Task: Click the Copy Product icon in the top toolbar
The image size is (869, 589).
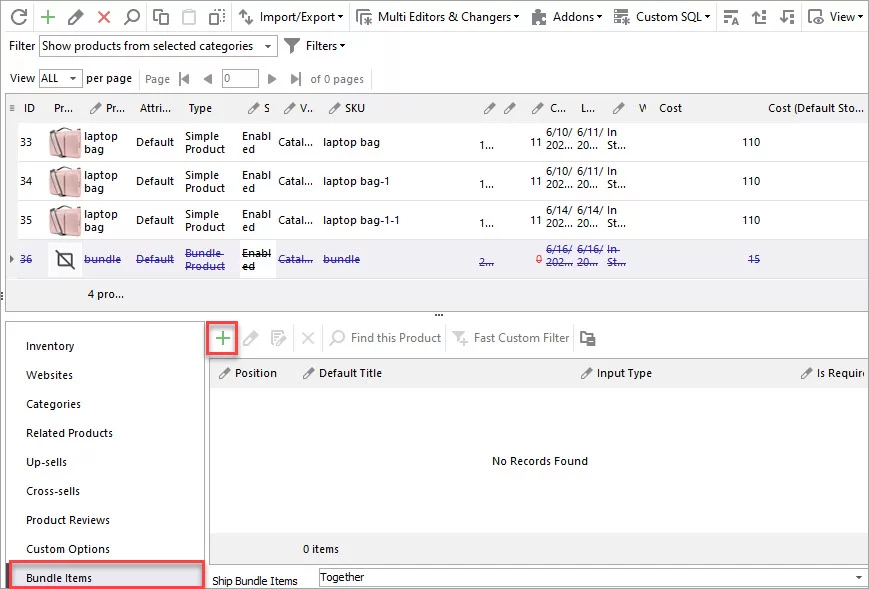Action: pyautogui.click(x=161, y=17)
